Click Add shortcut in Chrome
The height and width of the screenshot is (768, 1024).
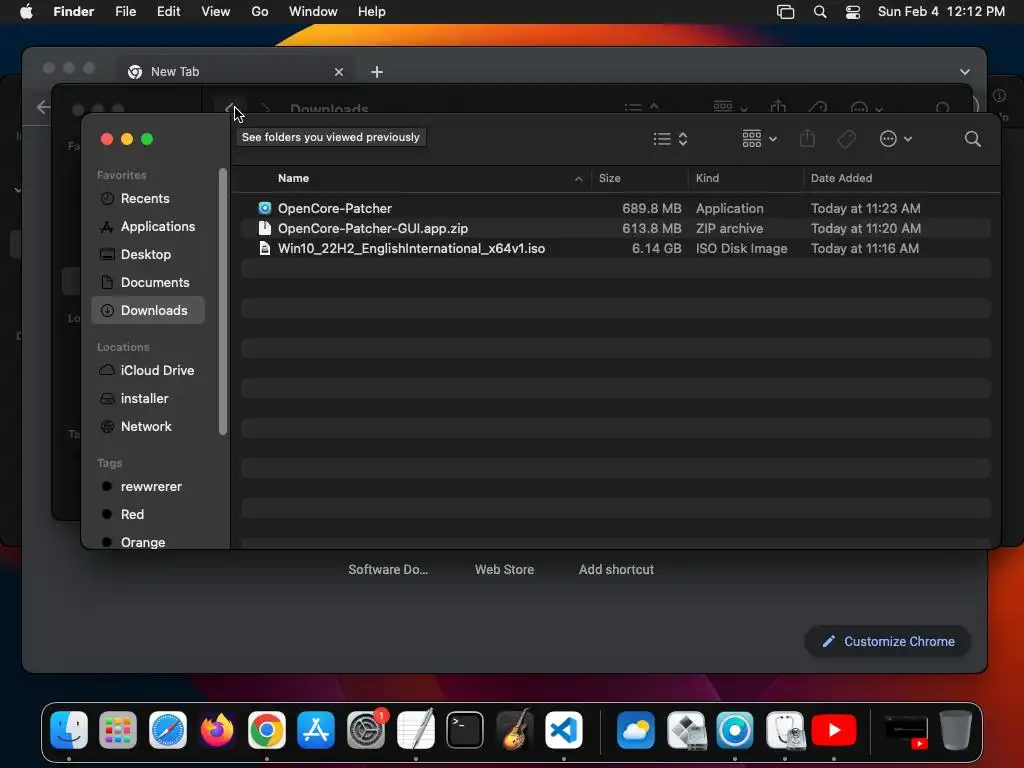[616, 569]
